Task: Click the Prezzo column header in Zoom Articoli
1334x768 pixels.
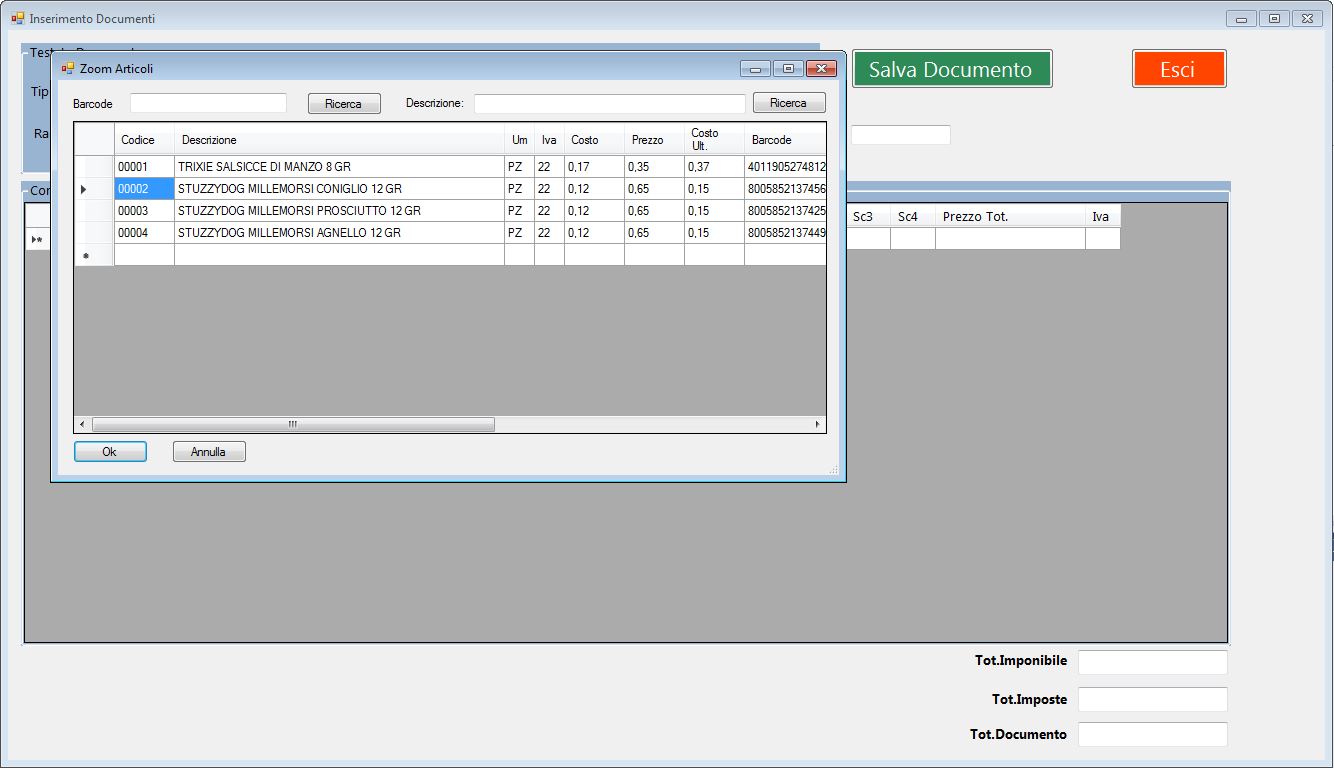Action: pos(654,140)
